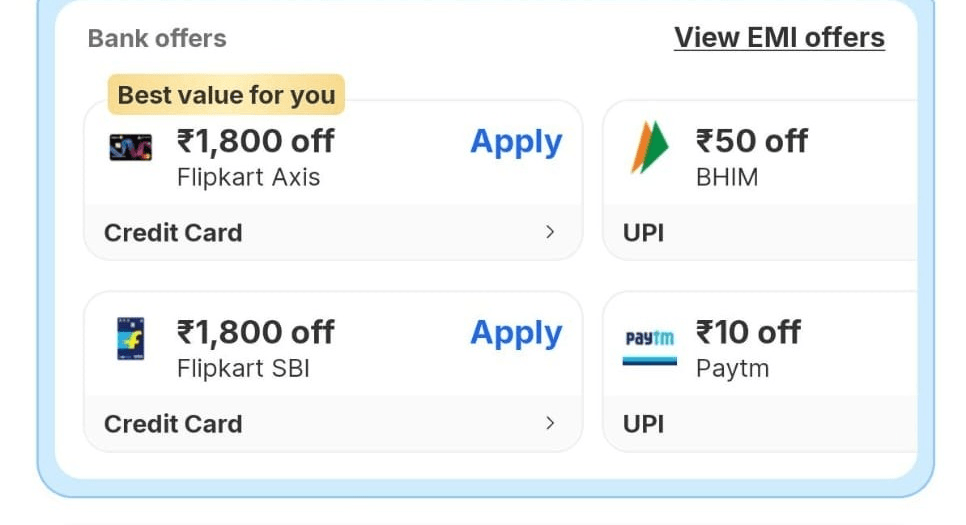Screen dimensions: 966x525
Task: Tap the Best value for you badge
Action: [226, 95]
